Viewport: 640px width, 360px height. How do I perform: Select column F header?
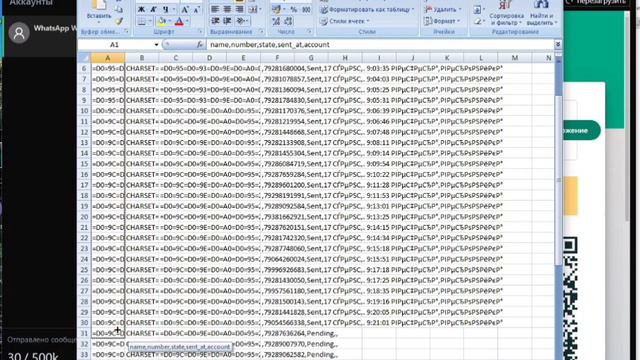[277, 58]
